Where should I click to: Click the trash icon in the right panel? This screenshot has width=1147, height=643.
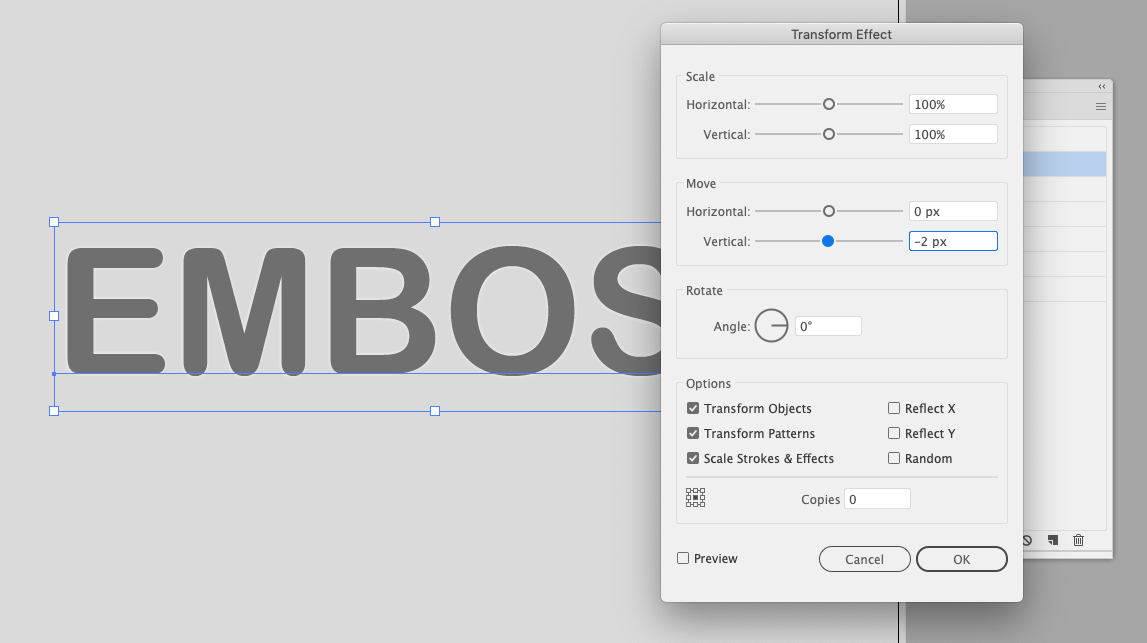(x=1078, y=540)
